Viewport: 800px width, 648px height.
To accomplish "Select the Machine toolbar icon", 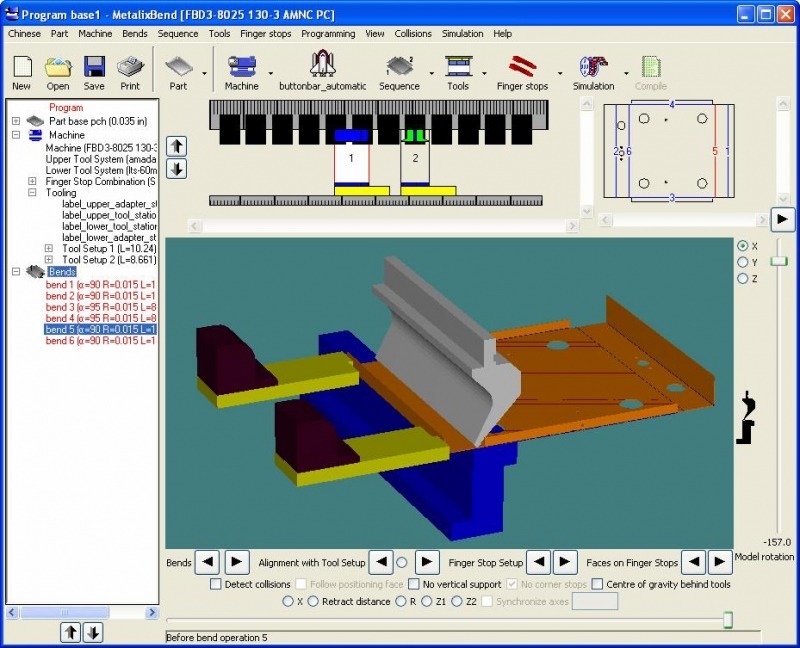I will (241, 68).
